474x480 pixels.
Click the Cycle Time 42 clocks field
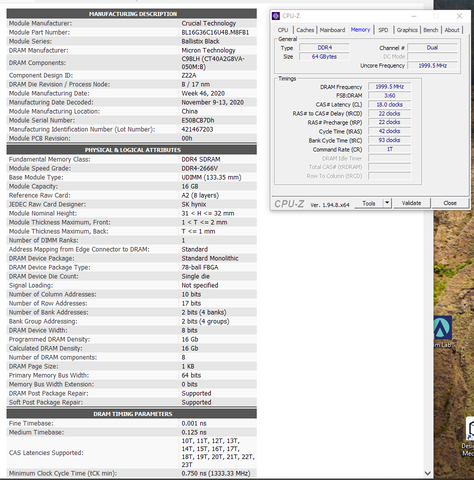point(390,131)
